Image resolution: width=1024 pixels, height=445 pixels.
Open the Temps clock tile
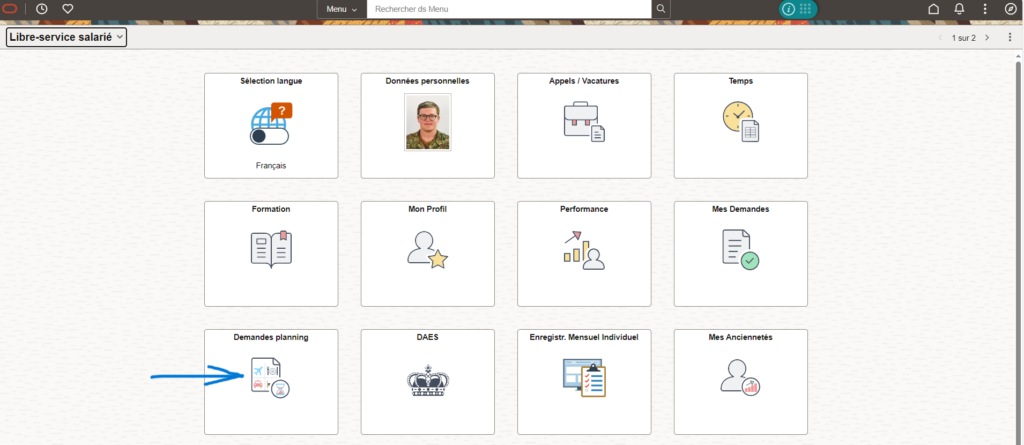740,124
